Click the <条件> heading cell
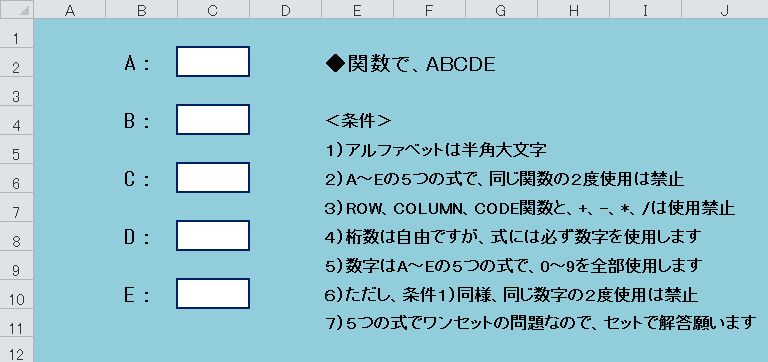768x362 pixels. (x=359, y=121)
